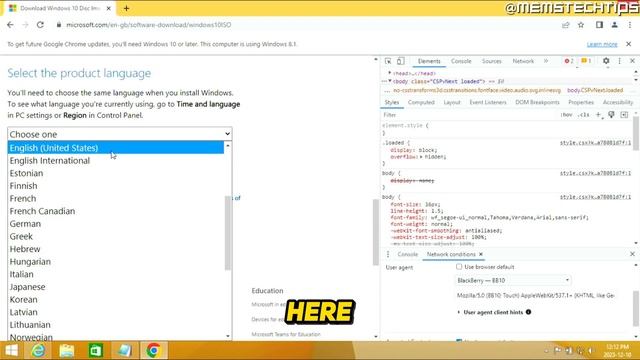Expand the head element node
The image size is (640, 360).
(390, 73)
